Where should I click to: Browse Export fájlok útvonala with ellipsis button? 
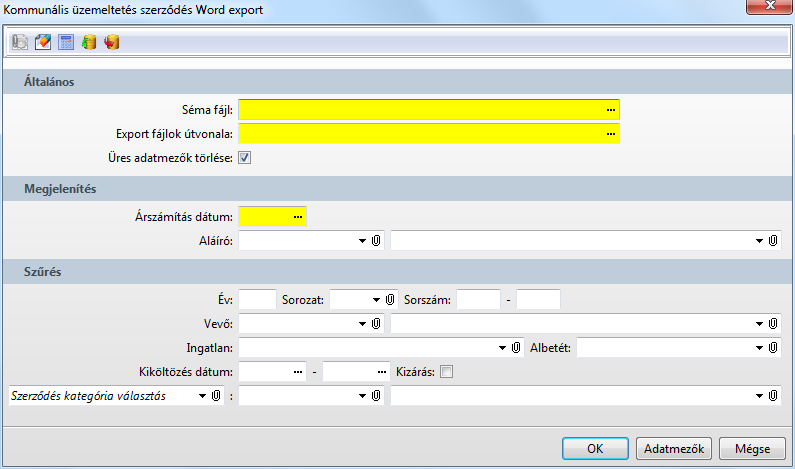(610, 134)
